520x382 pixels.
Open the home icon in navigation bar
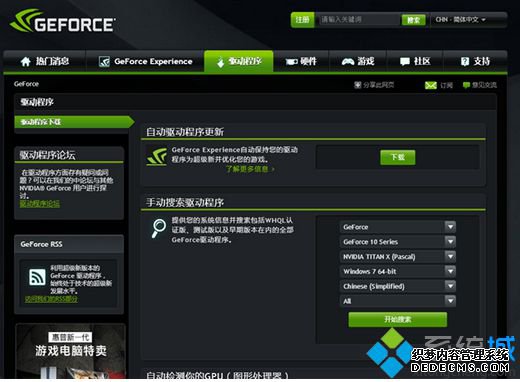point(25,61)
